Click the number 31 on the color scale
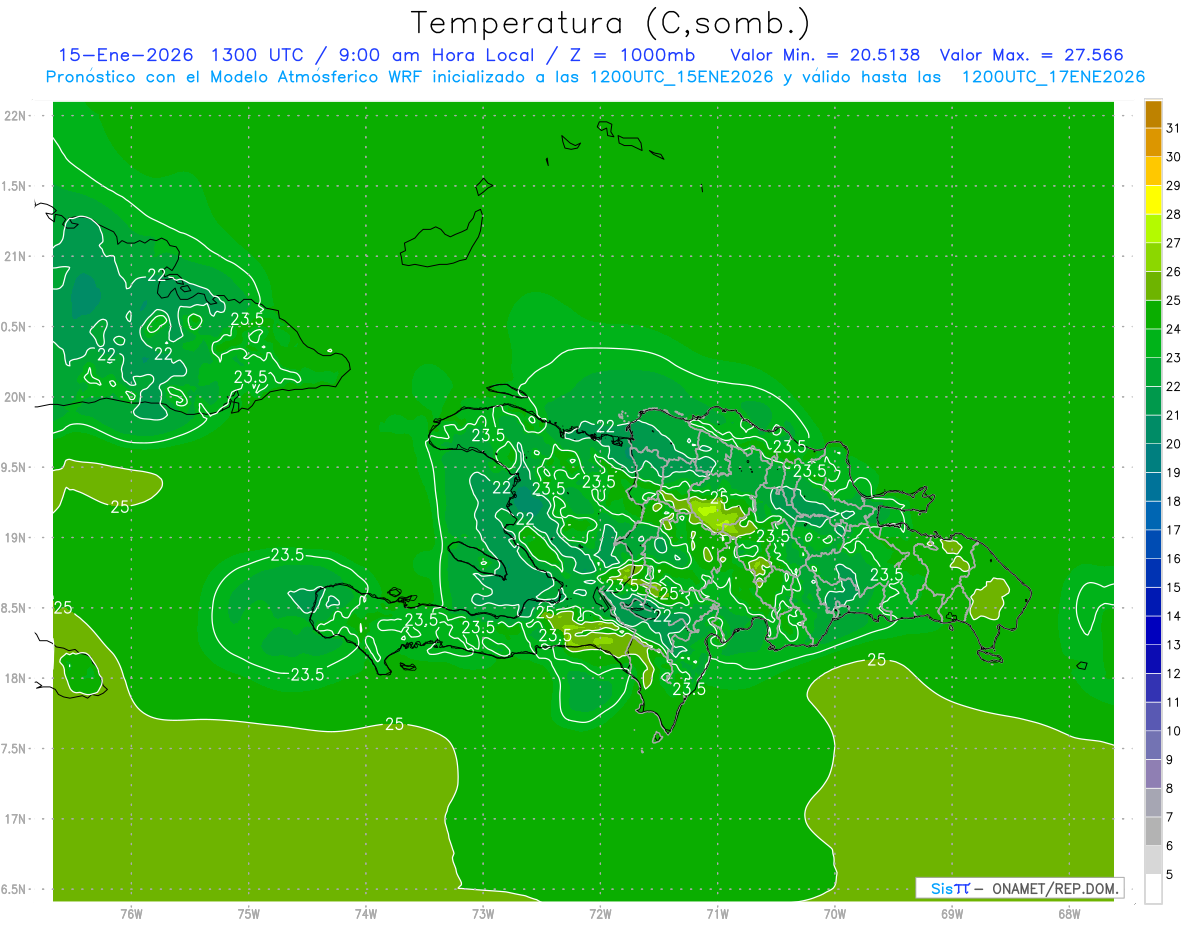The width and height of the screenshot is (1200, 927). tap(1174, 128)
